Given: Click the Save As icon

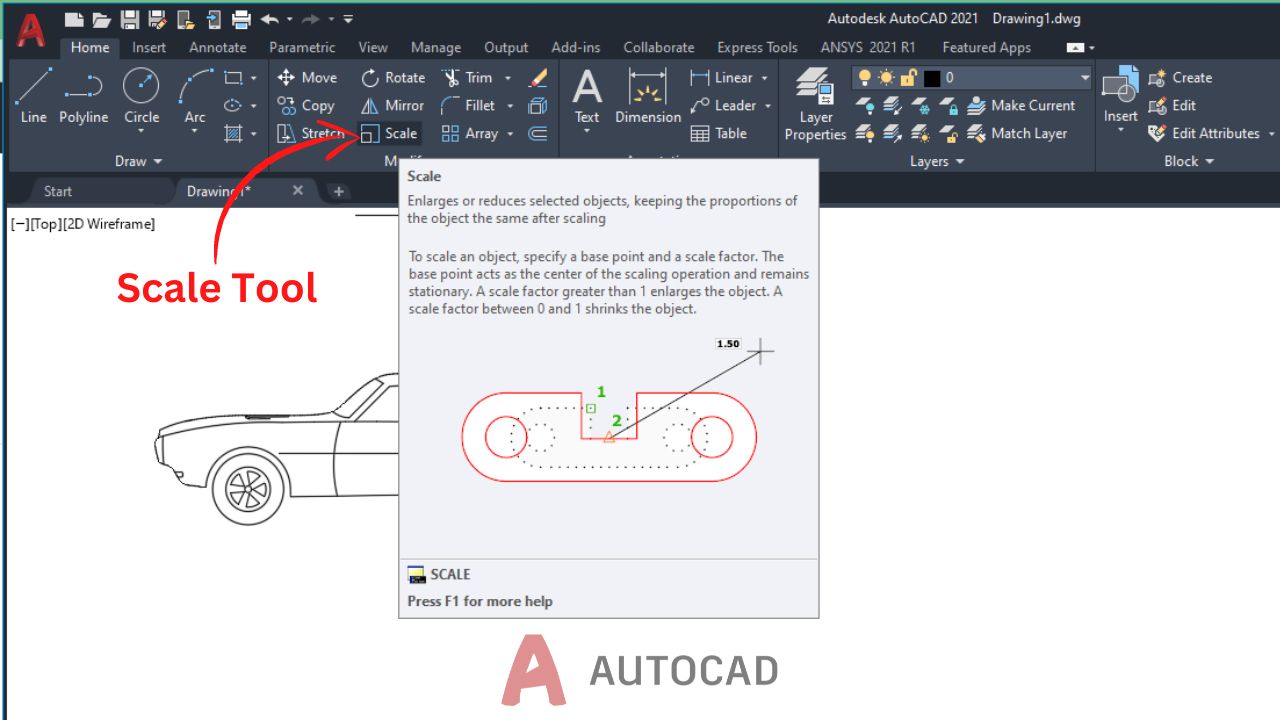Looking at the screenshot, I should (158, 19).
